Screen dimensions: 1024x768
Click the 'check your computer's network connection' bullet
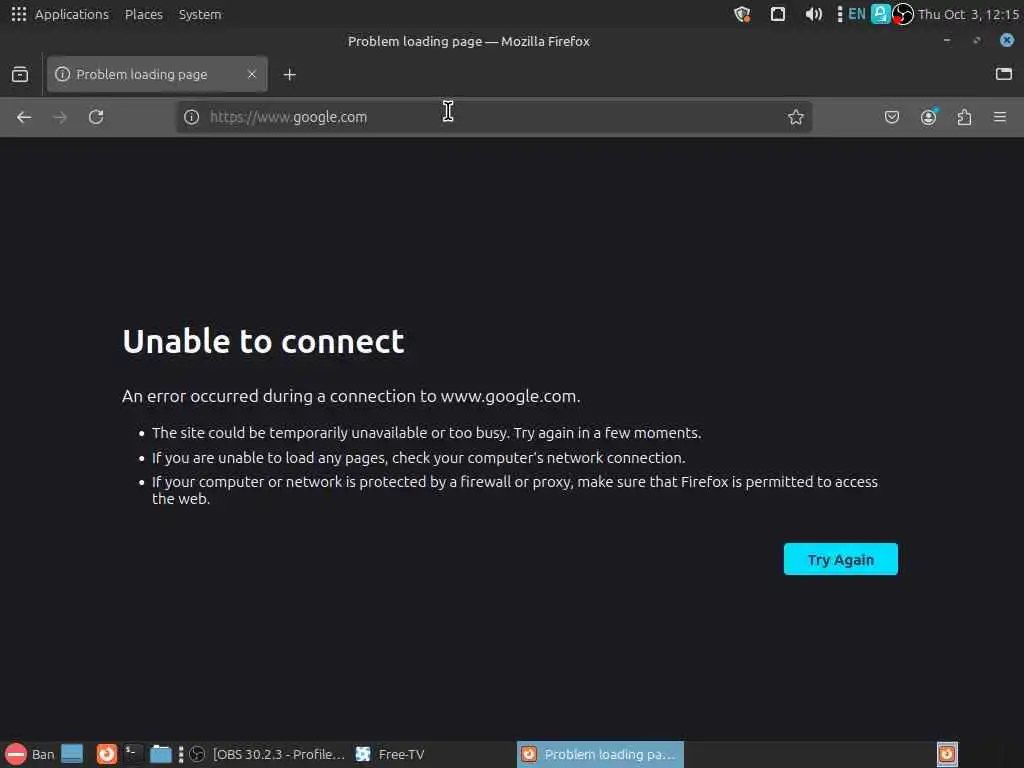click(x=419, y=458)
